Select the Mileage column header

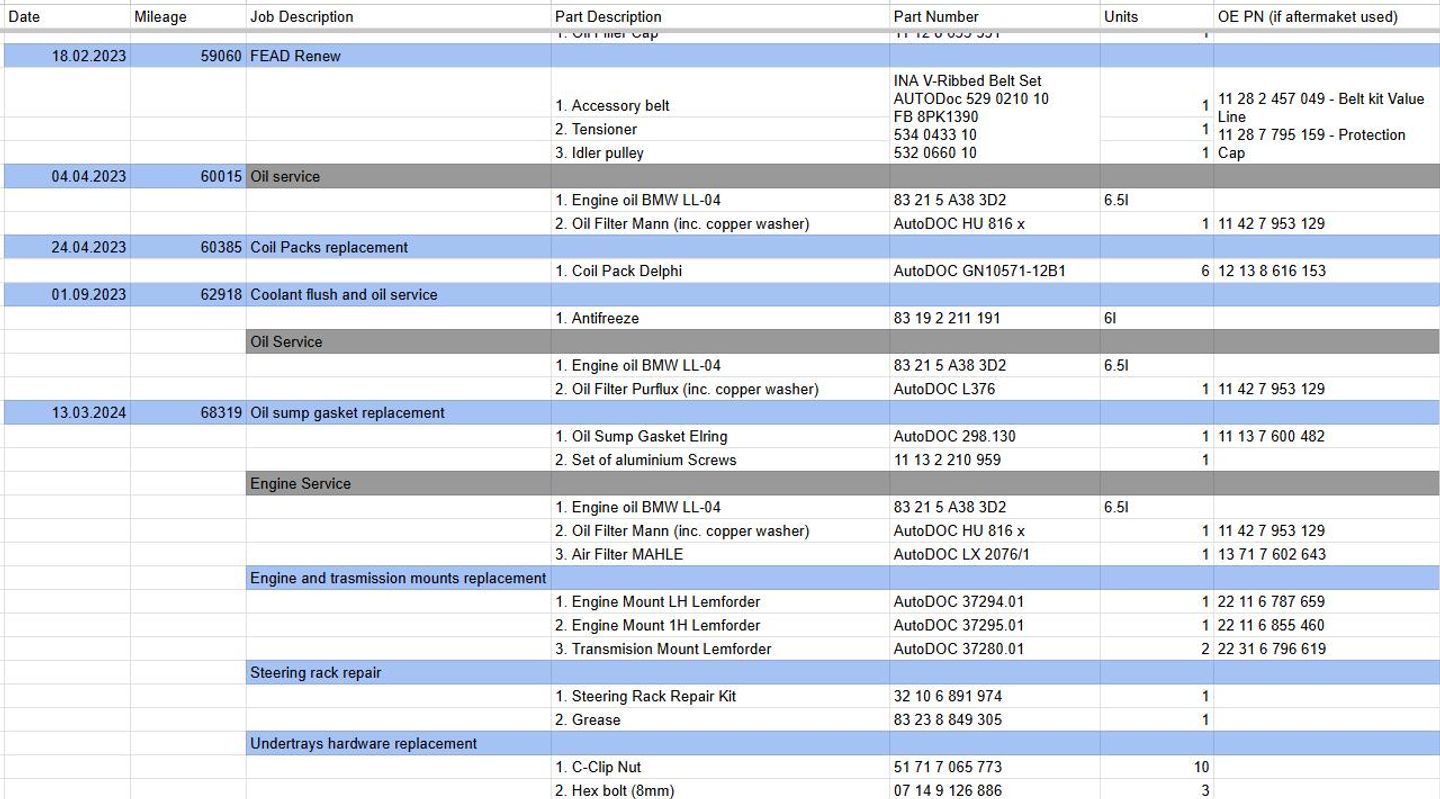(x=160, y=16)
